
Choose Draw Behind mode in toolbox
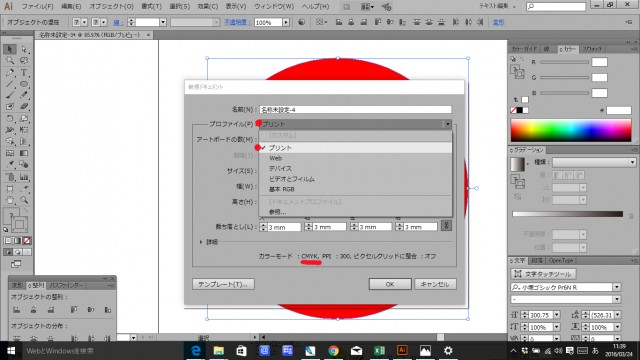tap(18, 252)
